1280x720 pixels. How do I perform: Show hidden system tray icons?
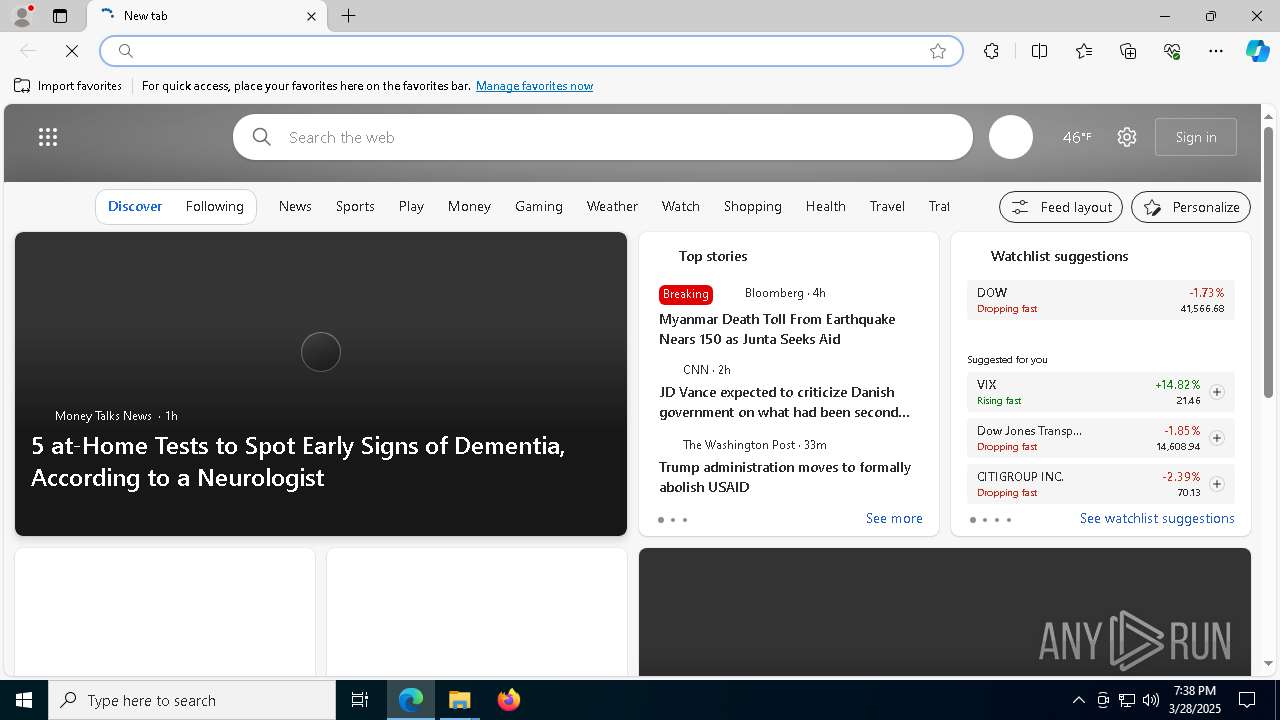point(1078,700)
